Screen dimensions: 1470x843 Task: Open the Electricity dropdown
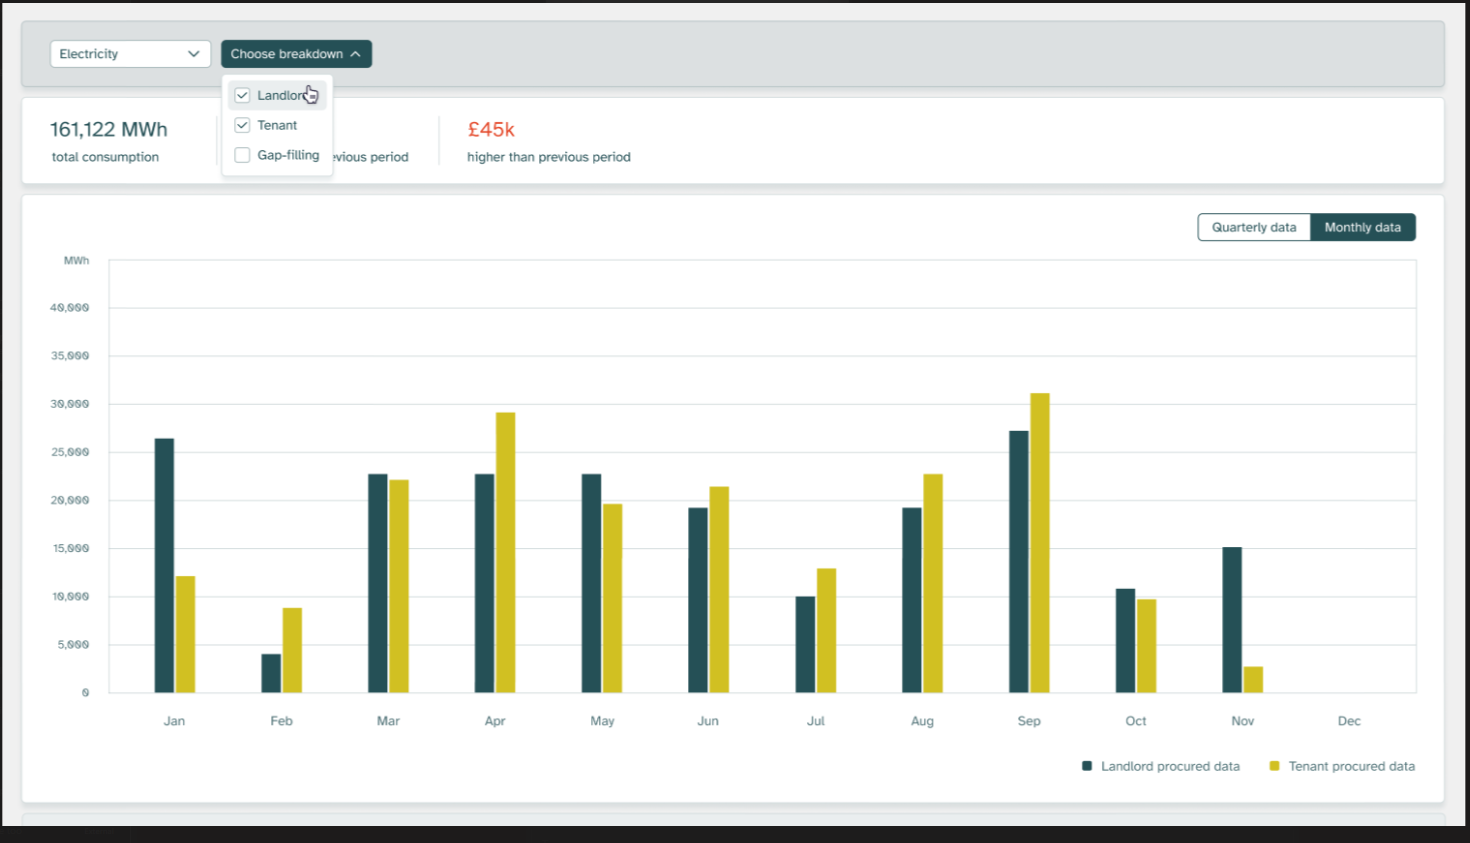(129, 54)
